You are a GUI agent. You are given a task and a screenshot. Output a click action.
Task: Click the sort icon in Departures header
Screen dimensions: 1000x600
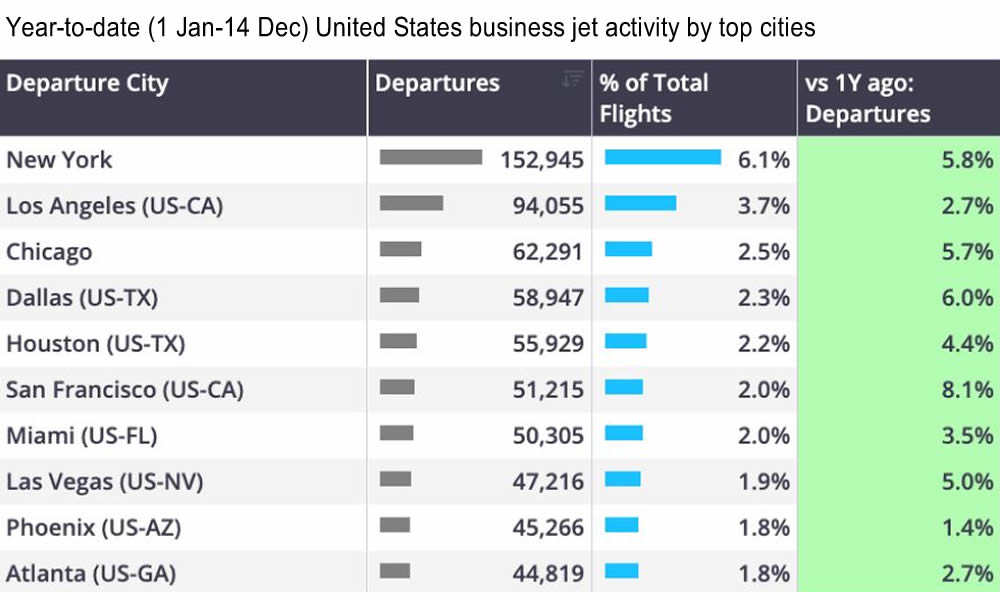572,80
